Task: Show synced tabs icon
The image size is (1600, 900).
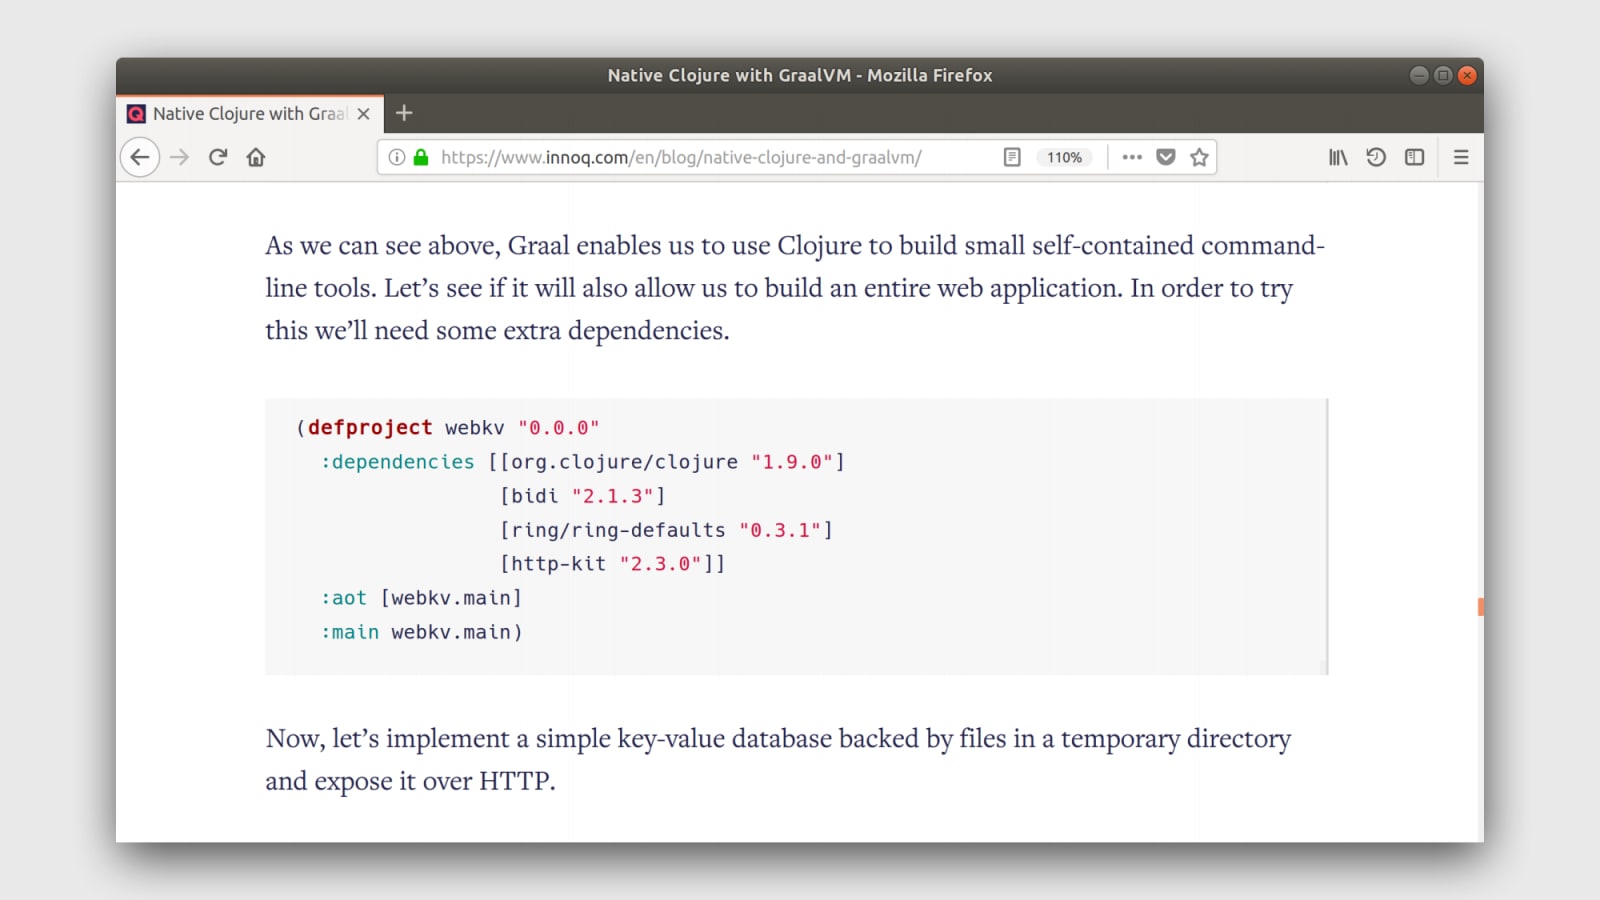Action: pyautogui.click(x=1376, y=157)
